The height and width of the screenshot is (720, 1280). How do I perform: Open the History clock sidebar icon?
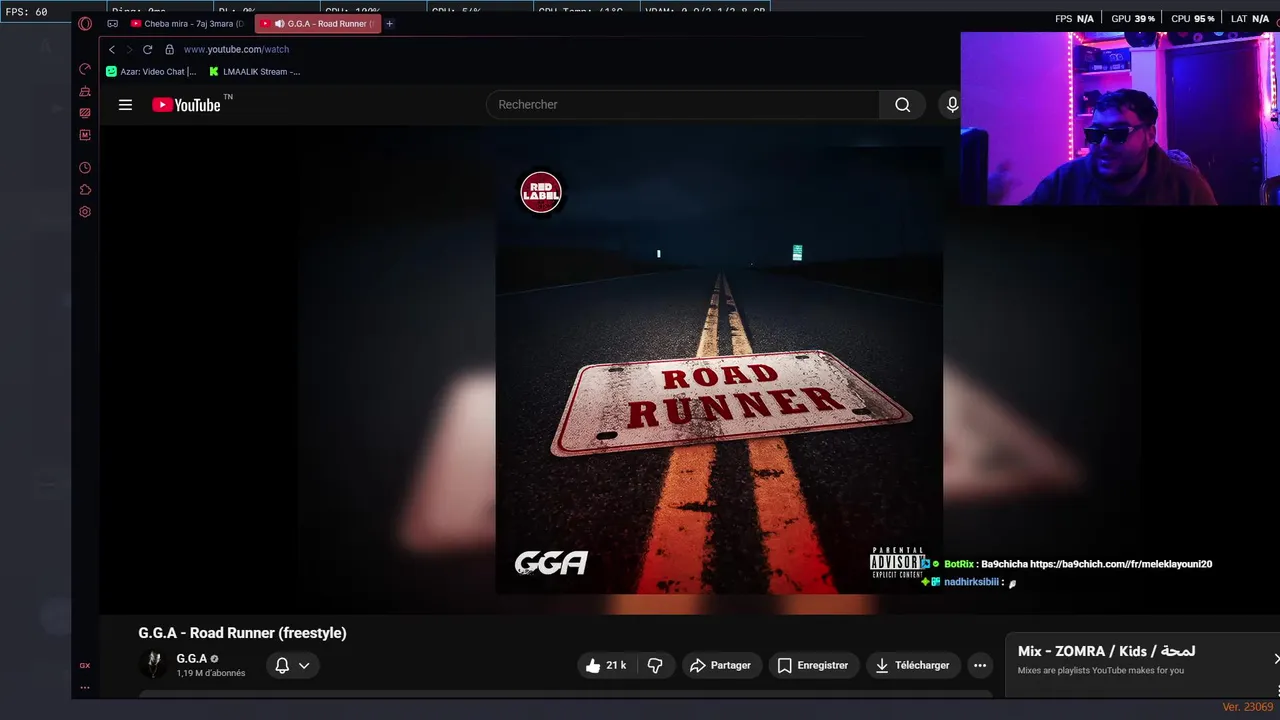pyautogui.click(x=85, y=168)
